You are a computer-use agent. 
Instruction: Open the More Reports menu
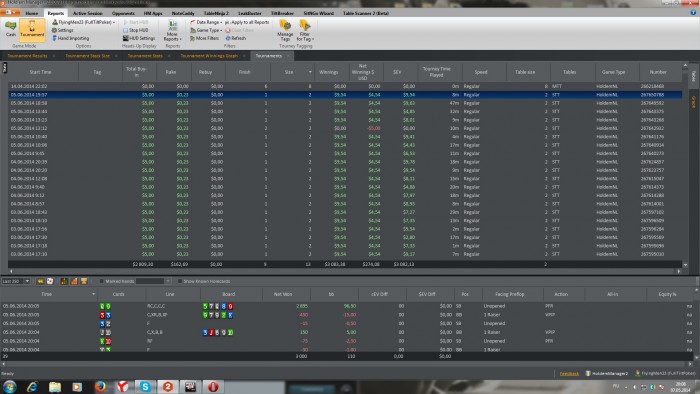(x=172, y=30)
